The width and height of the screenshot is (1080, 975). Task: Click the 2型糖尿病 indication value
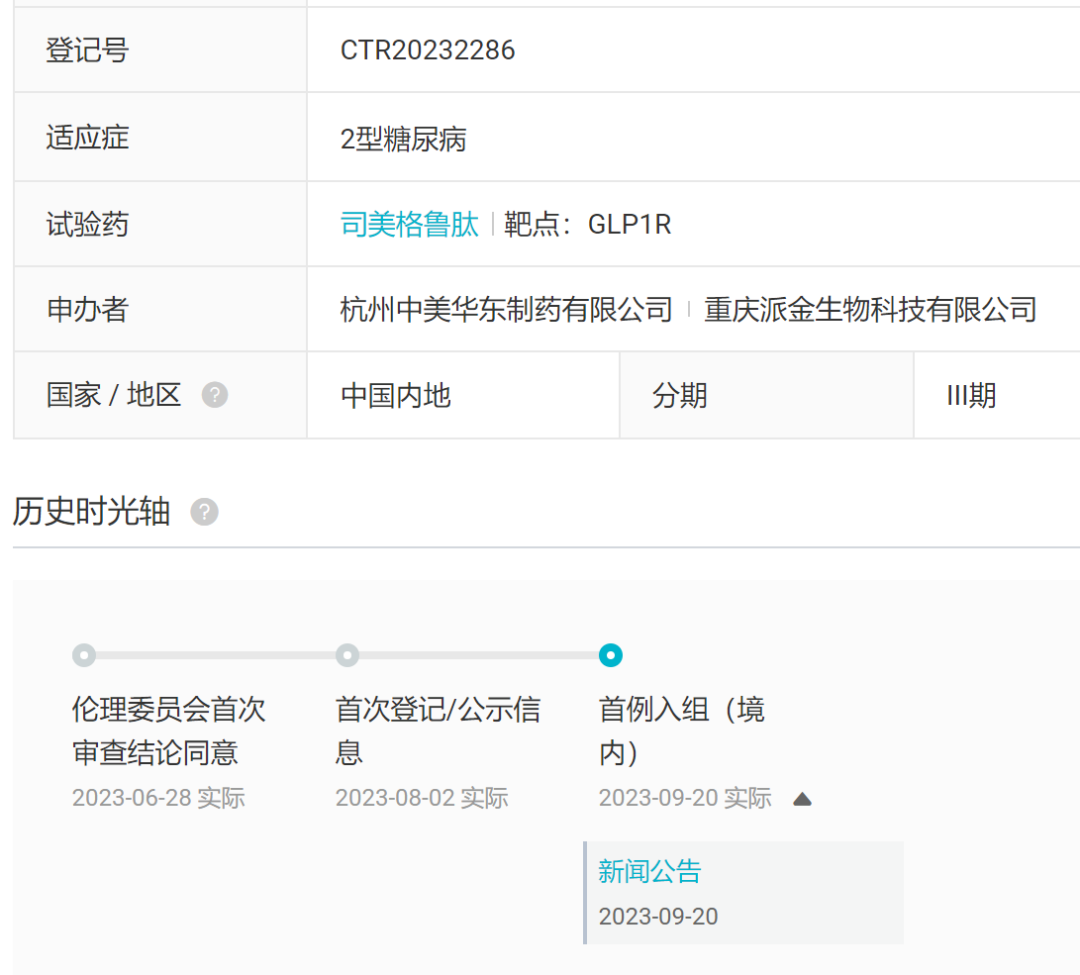[x=403, y=139]
